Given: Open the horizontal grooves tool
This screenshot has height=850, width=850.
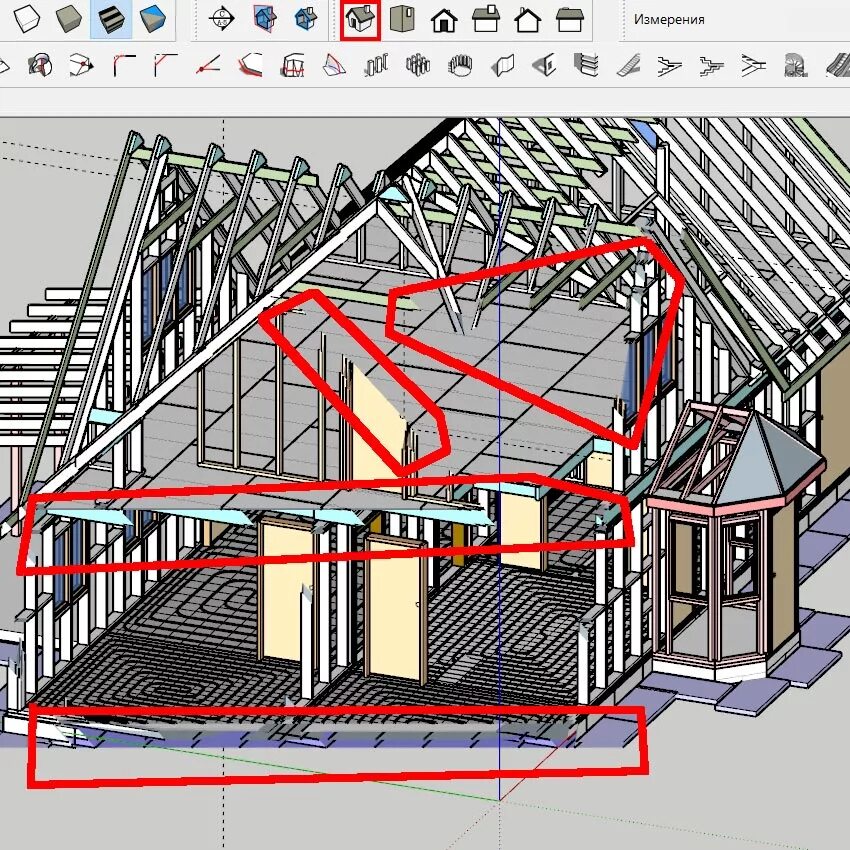Looking at the screenshot, I should (x=292, y=66).
